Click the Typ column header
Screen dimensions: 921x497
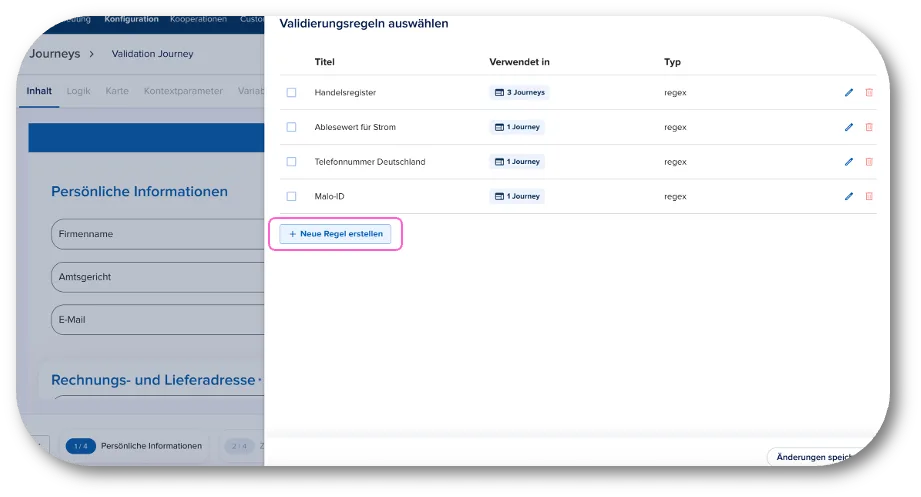672,62
